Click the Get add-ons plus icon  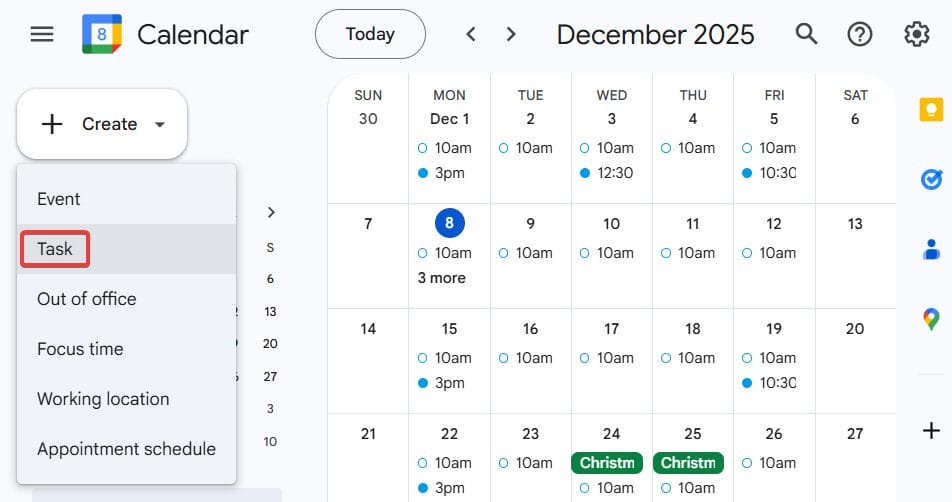coord(931,431)
